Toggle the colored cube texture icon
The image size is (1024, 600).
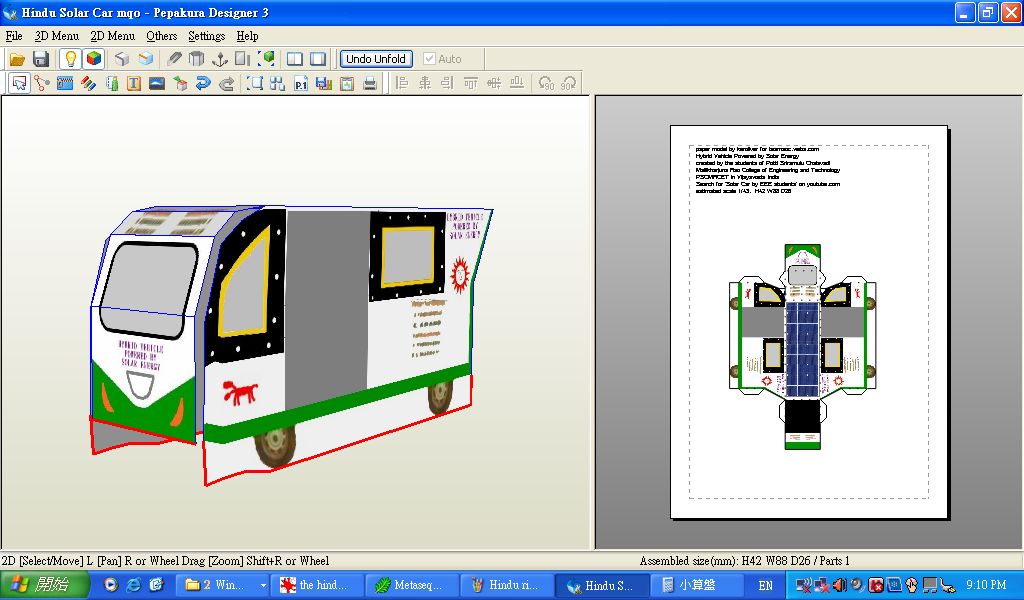[93, 59]
